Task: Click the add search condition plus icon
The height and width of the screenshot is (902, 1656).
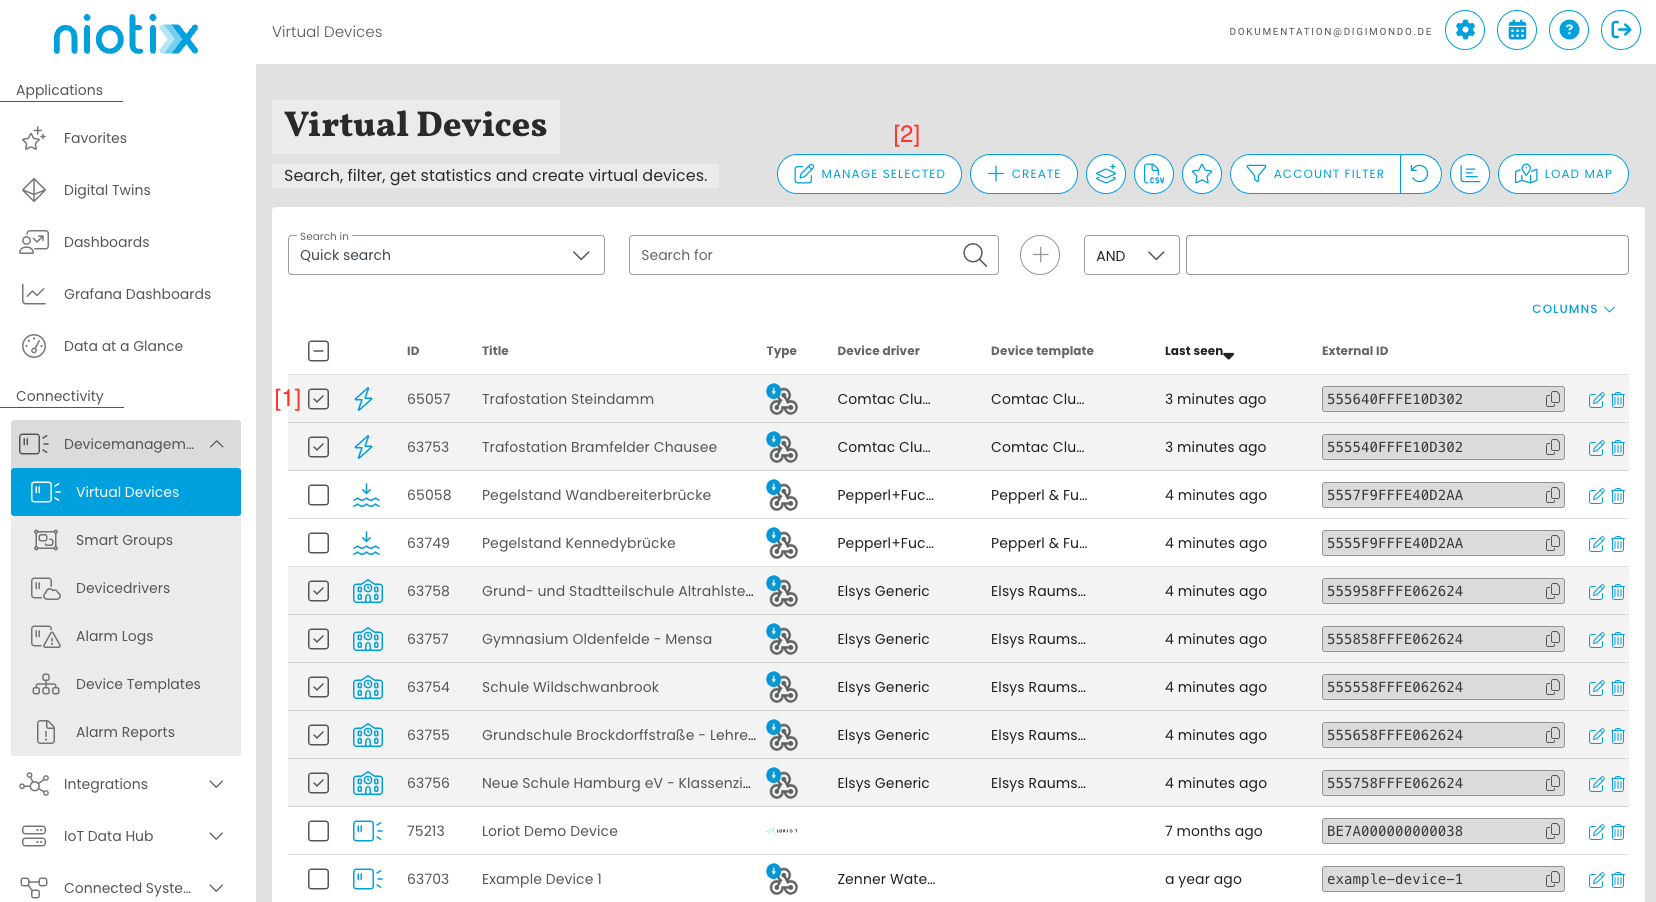Action: coord(1040,255)
